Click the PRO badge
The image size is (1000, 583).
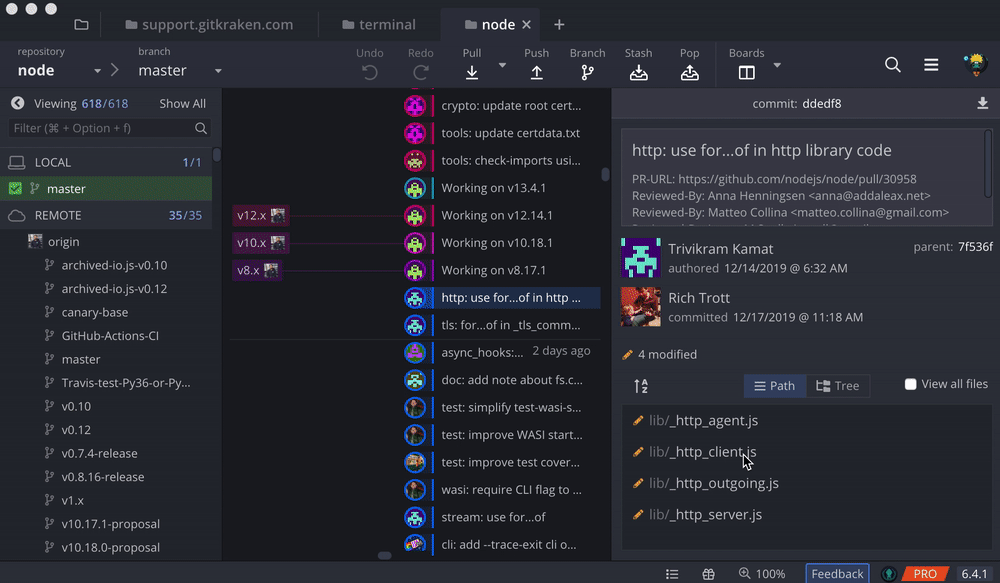pyautogui.click(x=925, y=574)
